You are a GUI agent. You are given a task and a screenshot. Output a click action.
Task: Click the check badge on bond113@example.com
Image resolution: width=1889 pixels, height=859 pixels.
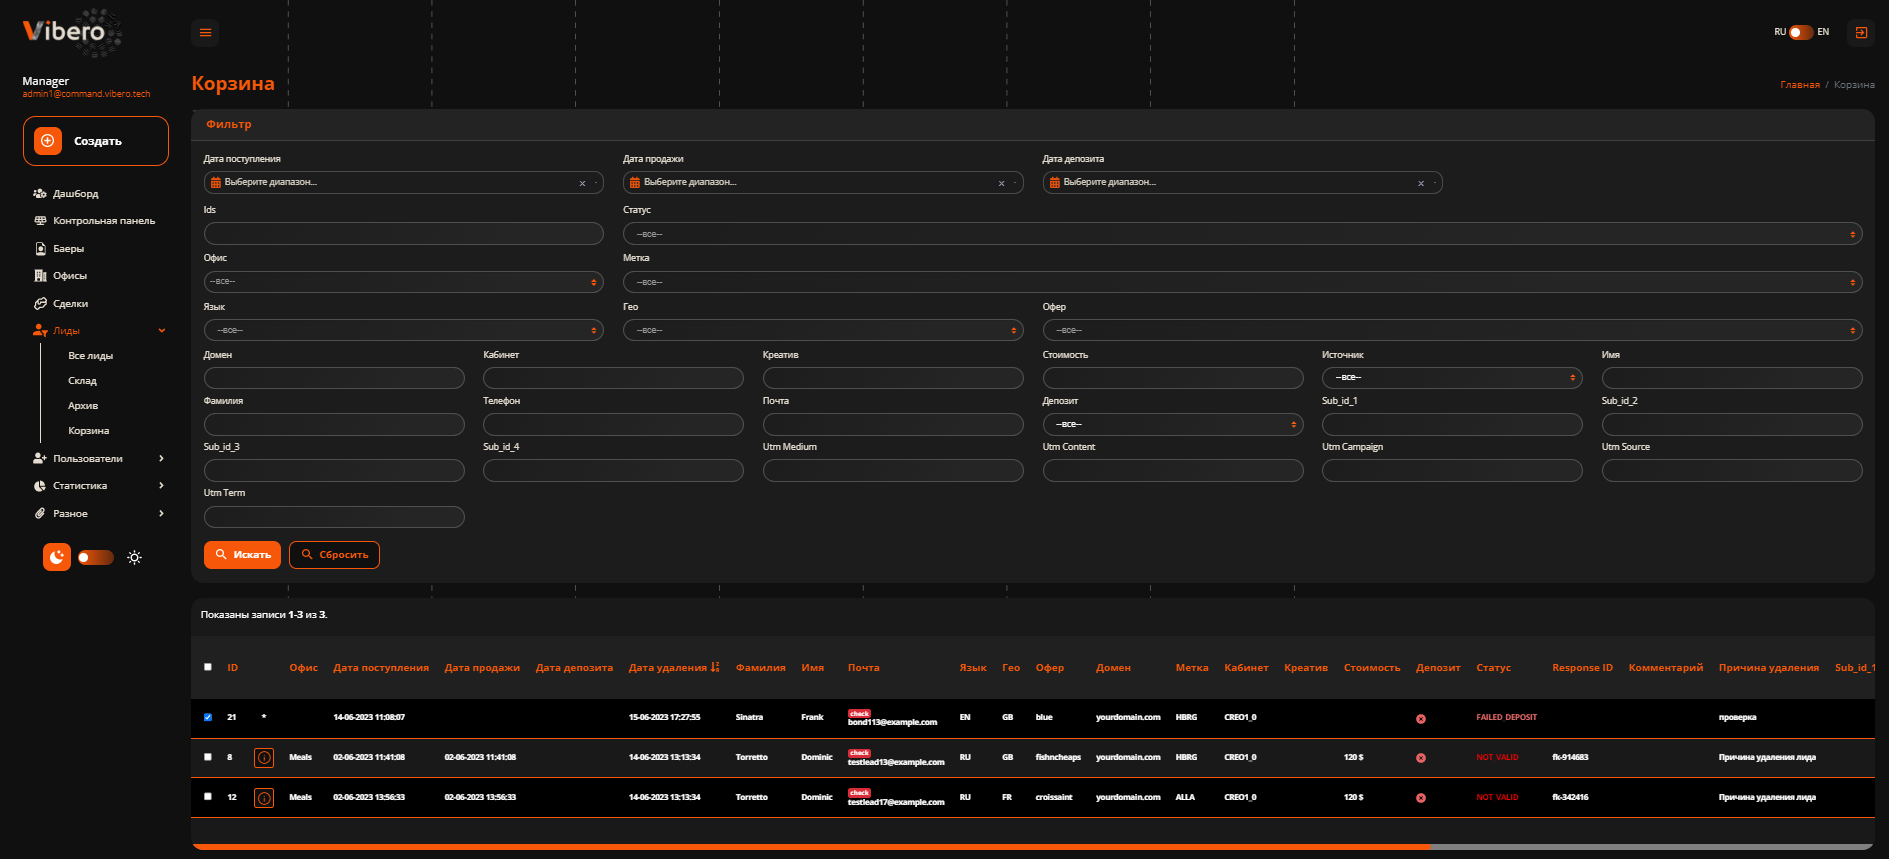(x=859, y=714)
